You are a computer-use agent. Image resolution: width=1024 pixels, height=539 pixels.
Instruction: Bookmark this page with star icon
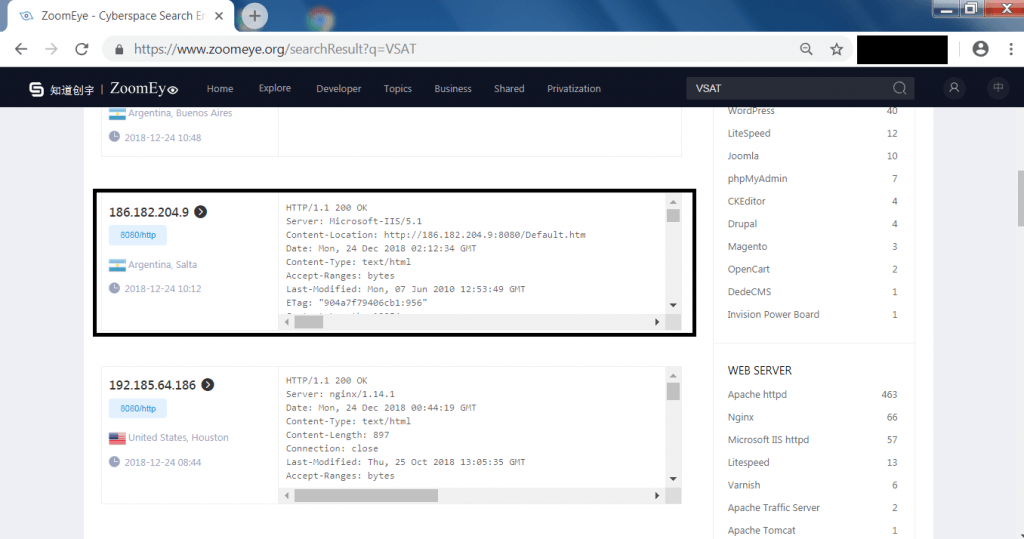tap(837, 49)
